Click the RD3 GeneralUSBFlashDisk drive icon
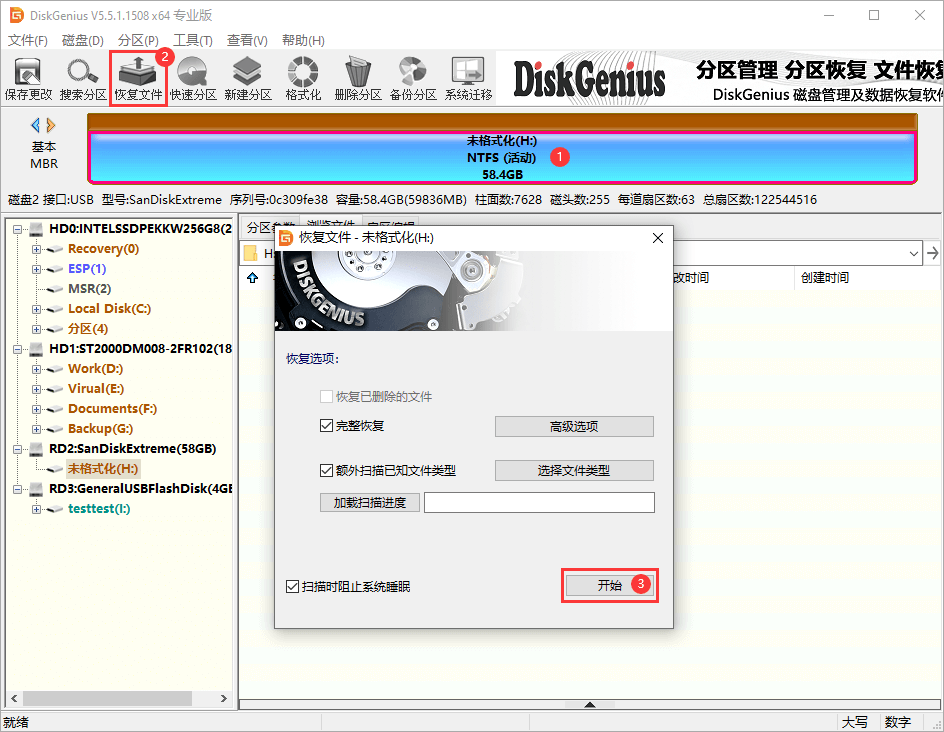 (37, 489)
